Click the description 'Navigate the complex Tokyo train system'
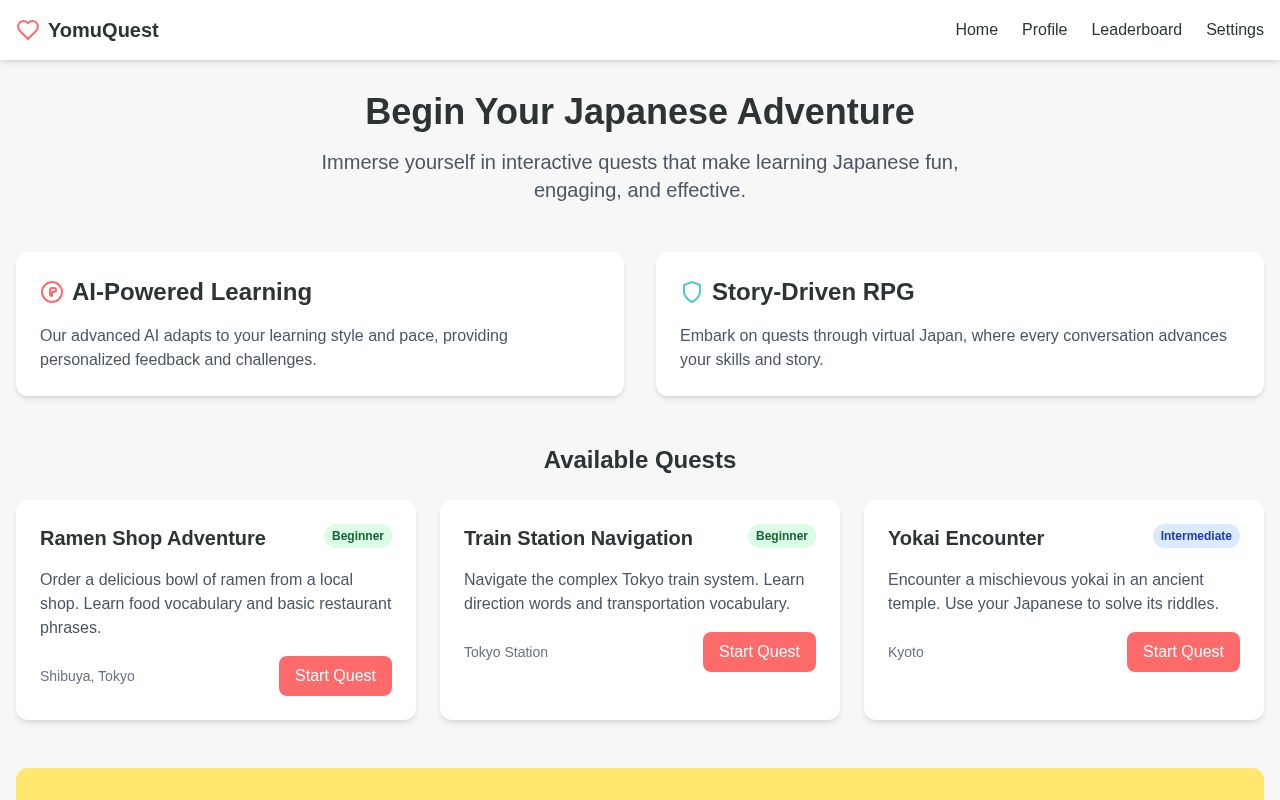Viewport: 1280px width, 800px height. pyautogui.click(x=634, y=592)
